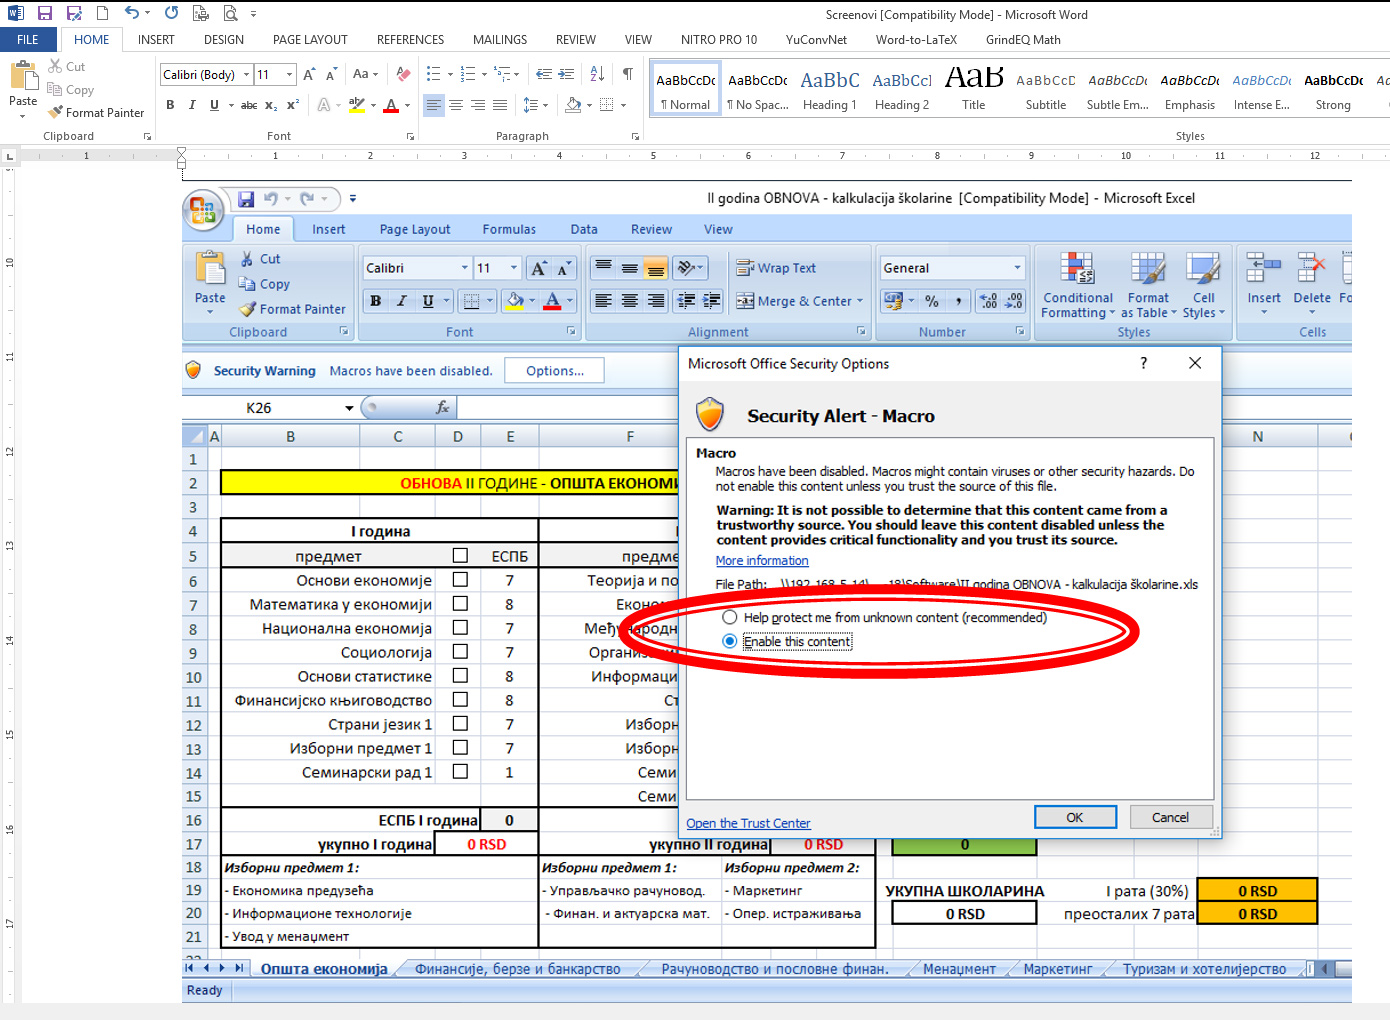Open Word's FILE tab
Viewport: 1390px width, 1020px height.
point(28,40)
